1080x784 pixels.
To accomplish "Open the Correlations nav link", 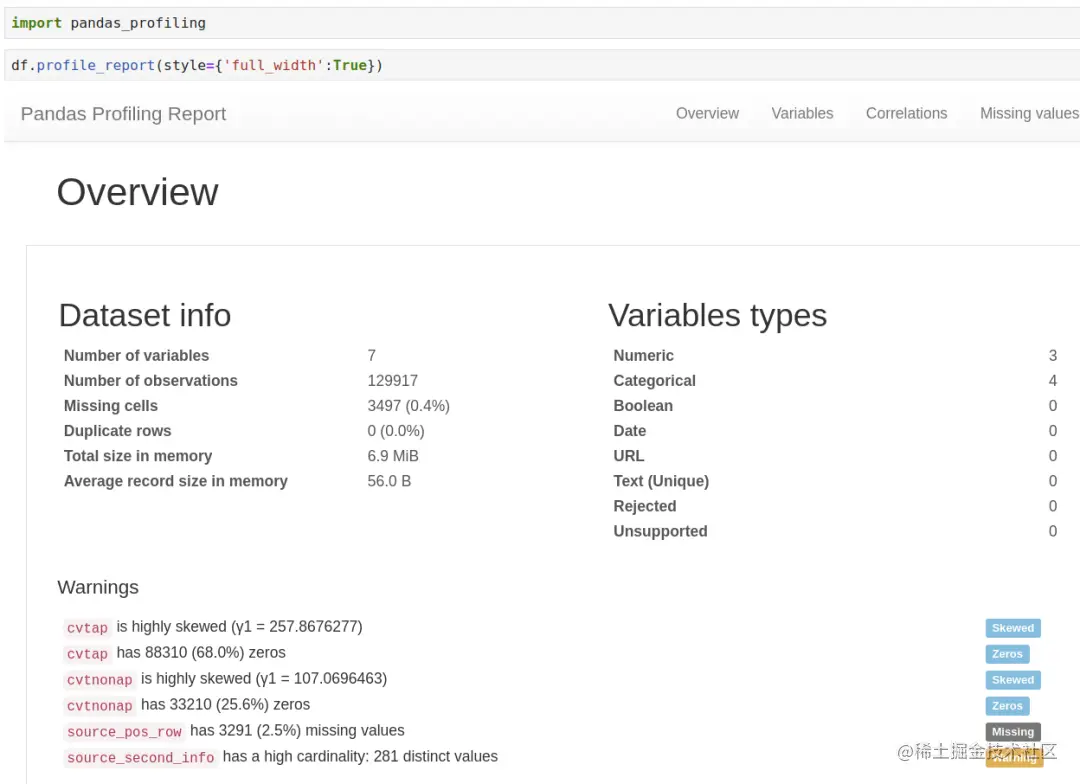I will (x=906, y=114).
